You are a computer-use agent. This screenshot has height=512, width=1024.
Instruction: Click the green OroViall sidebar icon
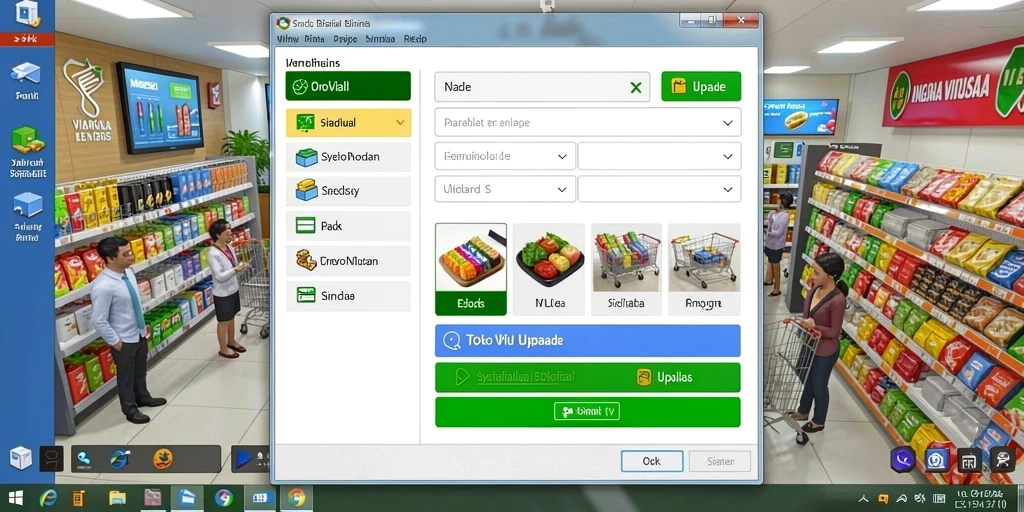coord(300,86)
